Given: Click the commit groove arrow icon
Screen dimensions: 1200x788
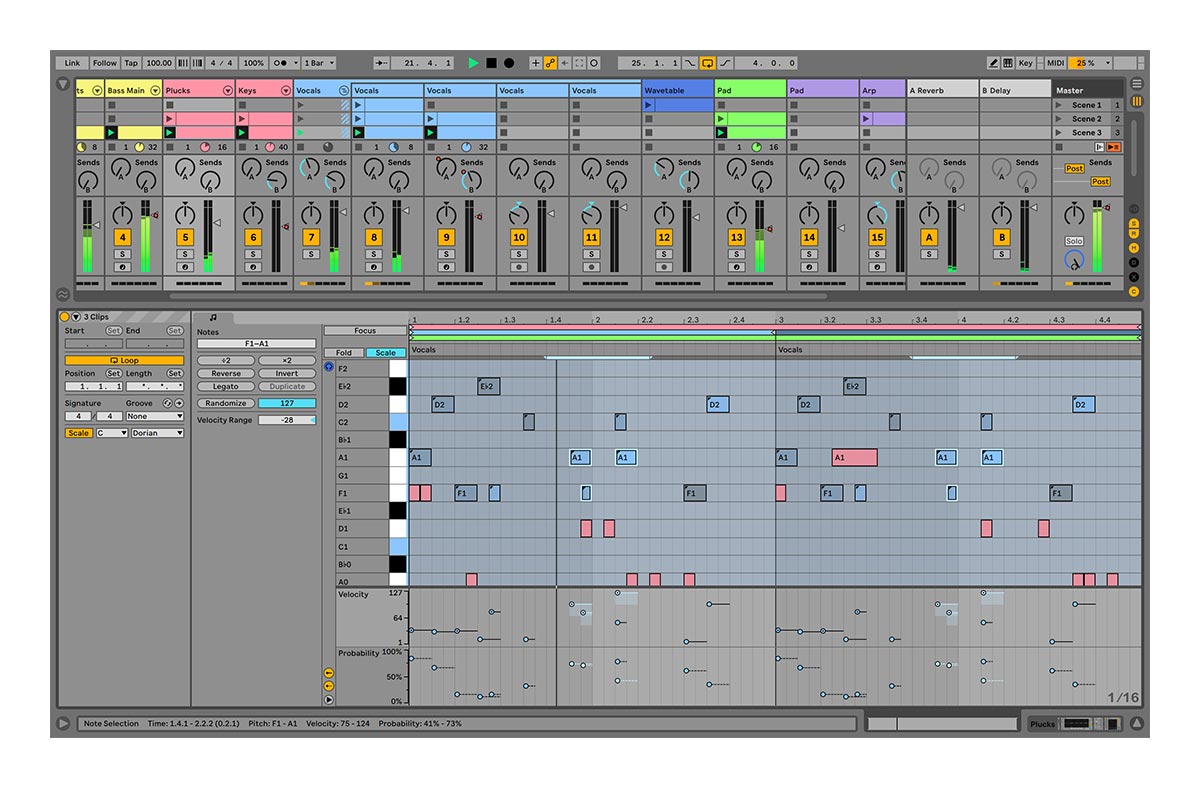Looking at the screenshot, I should [179, 403].
